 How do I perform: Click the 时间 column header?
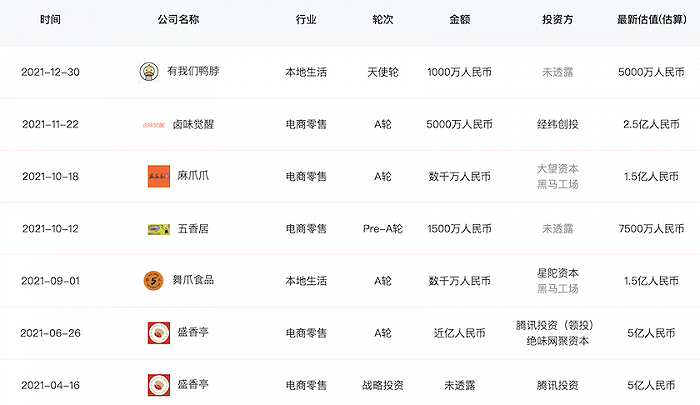point(50,20)
